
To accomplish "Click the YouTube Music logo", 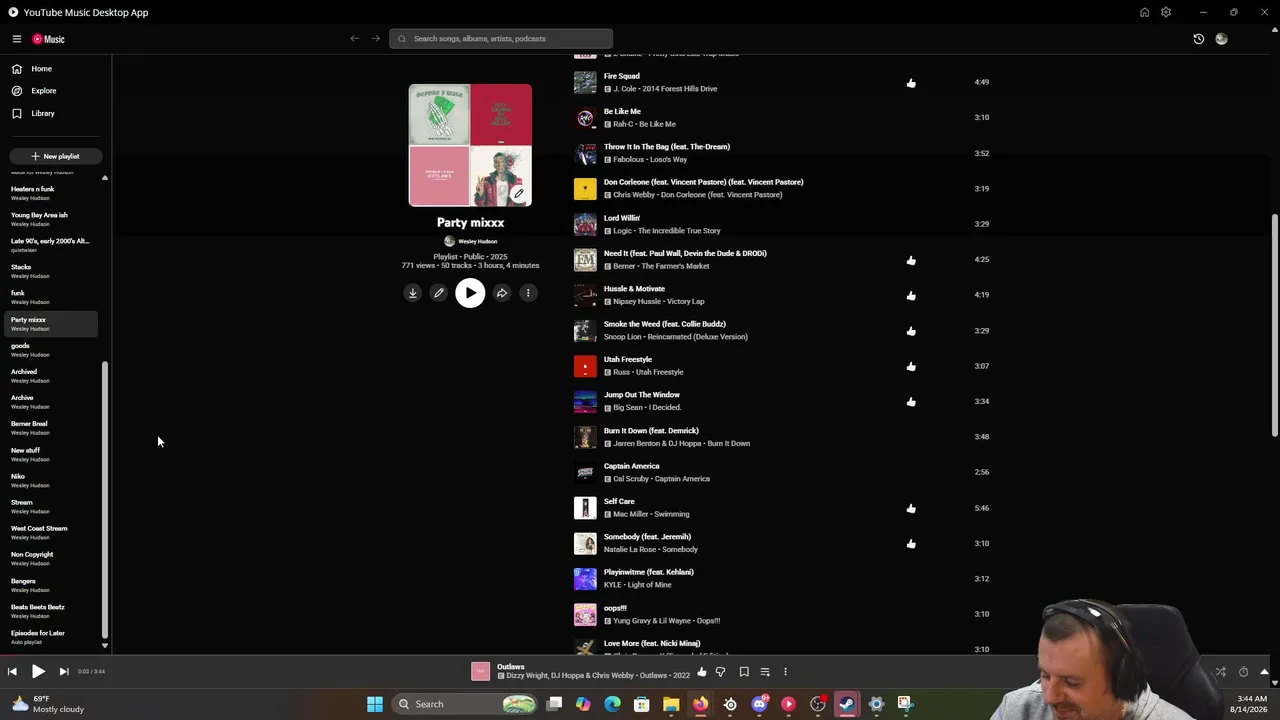I will pyautogui.click(x=48, y=39).
